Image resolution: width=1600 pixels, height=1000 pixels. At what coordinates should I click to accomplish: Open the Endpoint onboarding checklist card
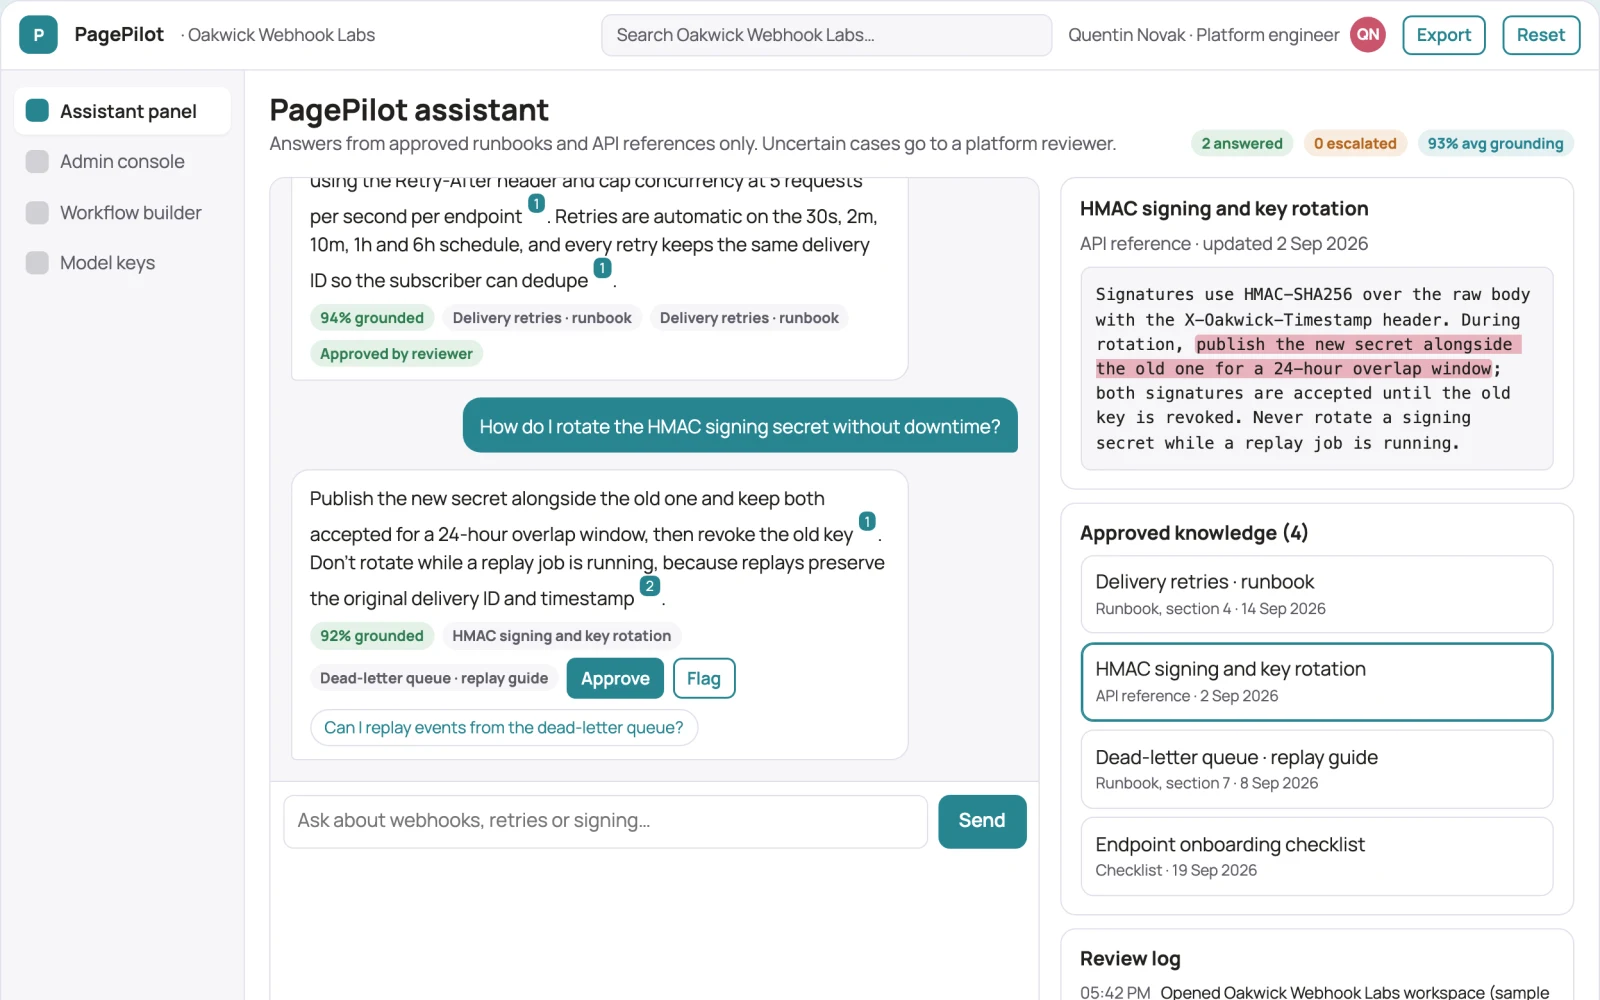[1316, 856]
